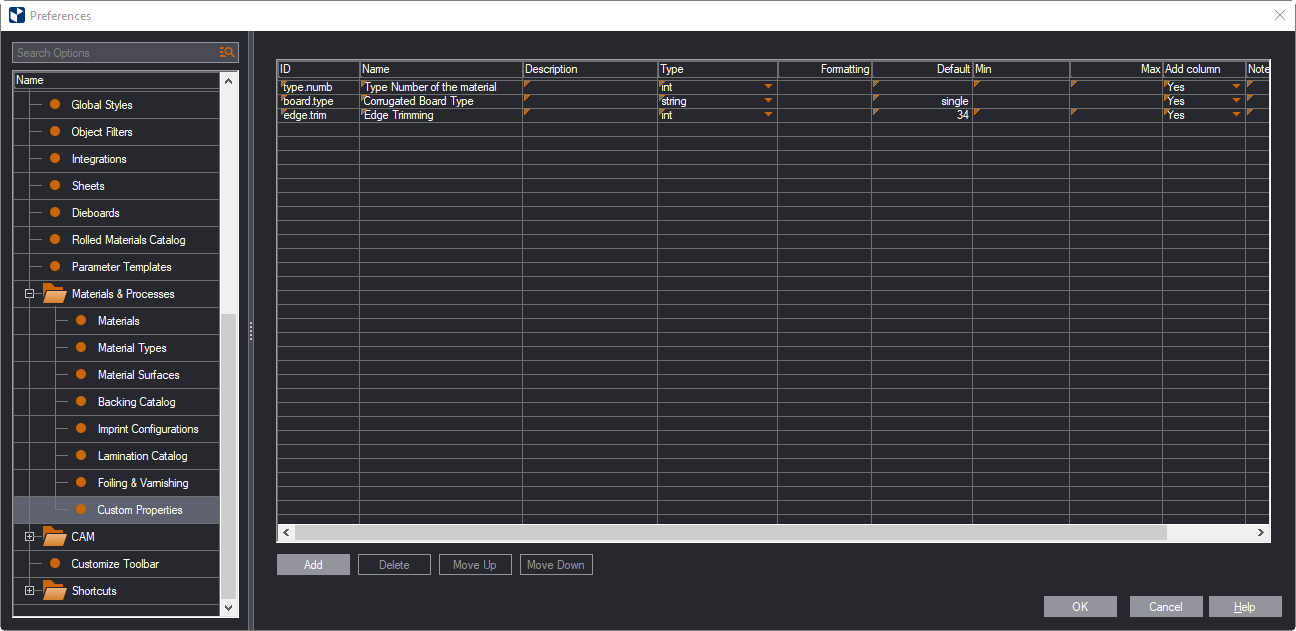Click the Materials & Processes folder icon
Screen dimensions: 1296x631
54,294
